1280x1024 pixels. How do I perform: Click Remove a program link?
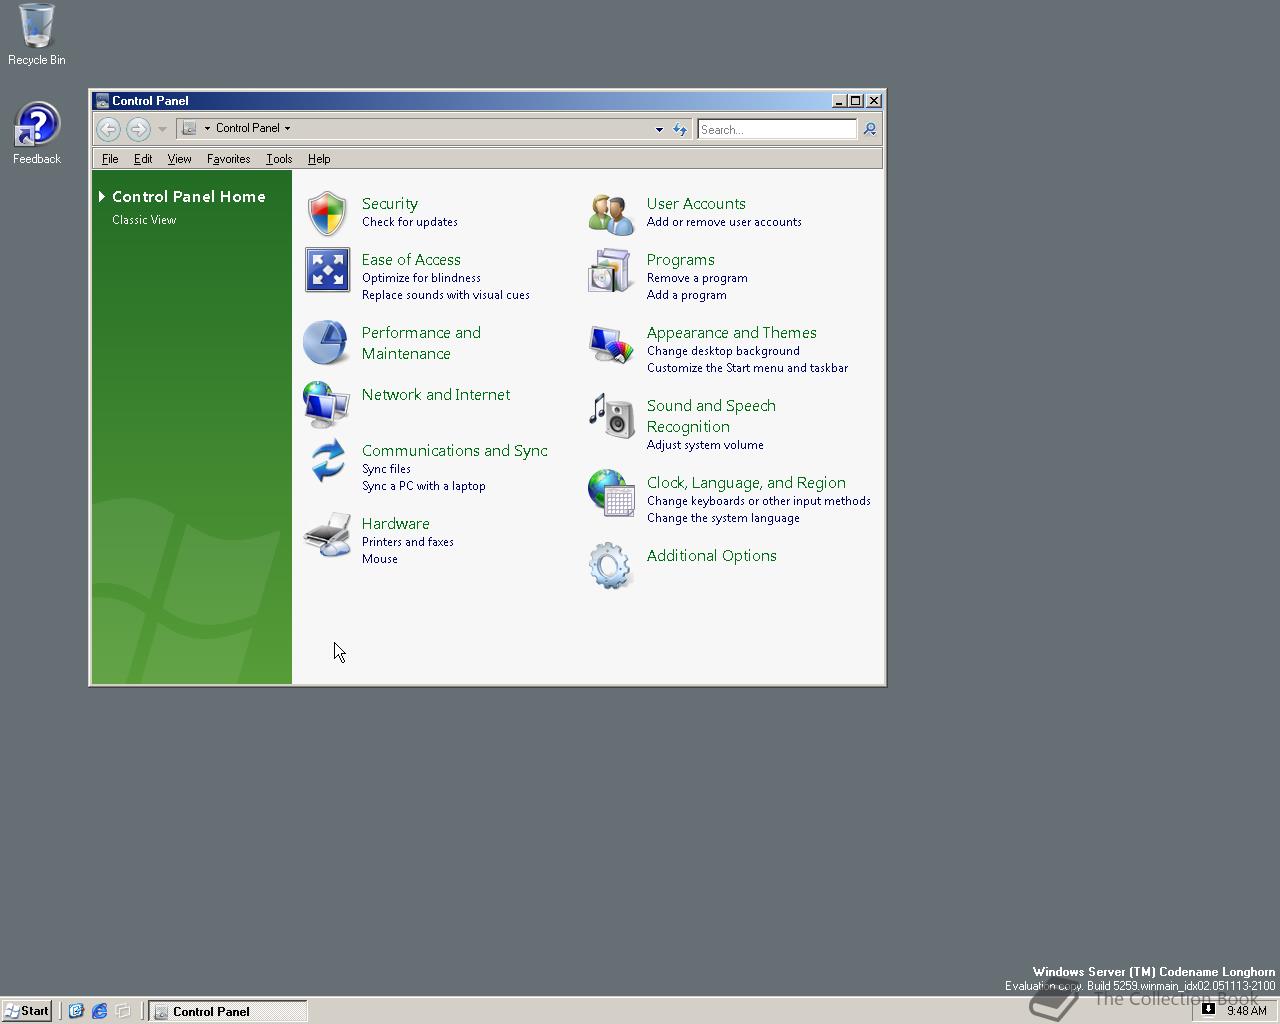(x=697, y=278)
